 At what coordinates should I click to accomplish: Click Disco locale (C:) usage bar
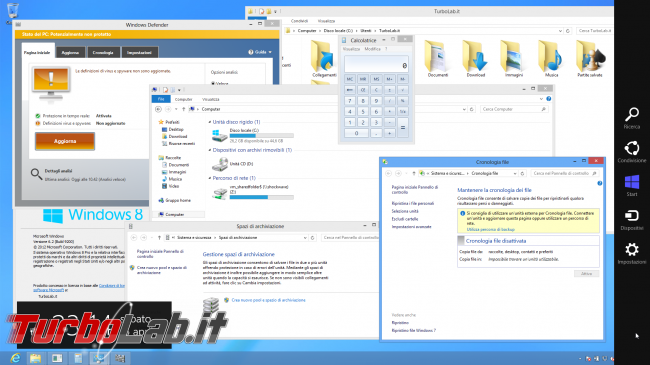click(x=262, y=136)
